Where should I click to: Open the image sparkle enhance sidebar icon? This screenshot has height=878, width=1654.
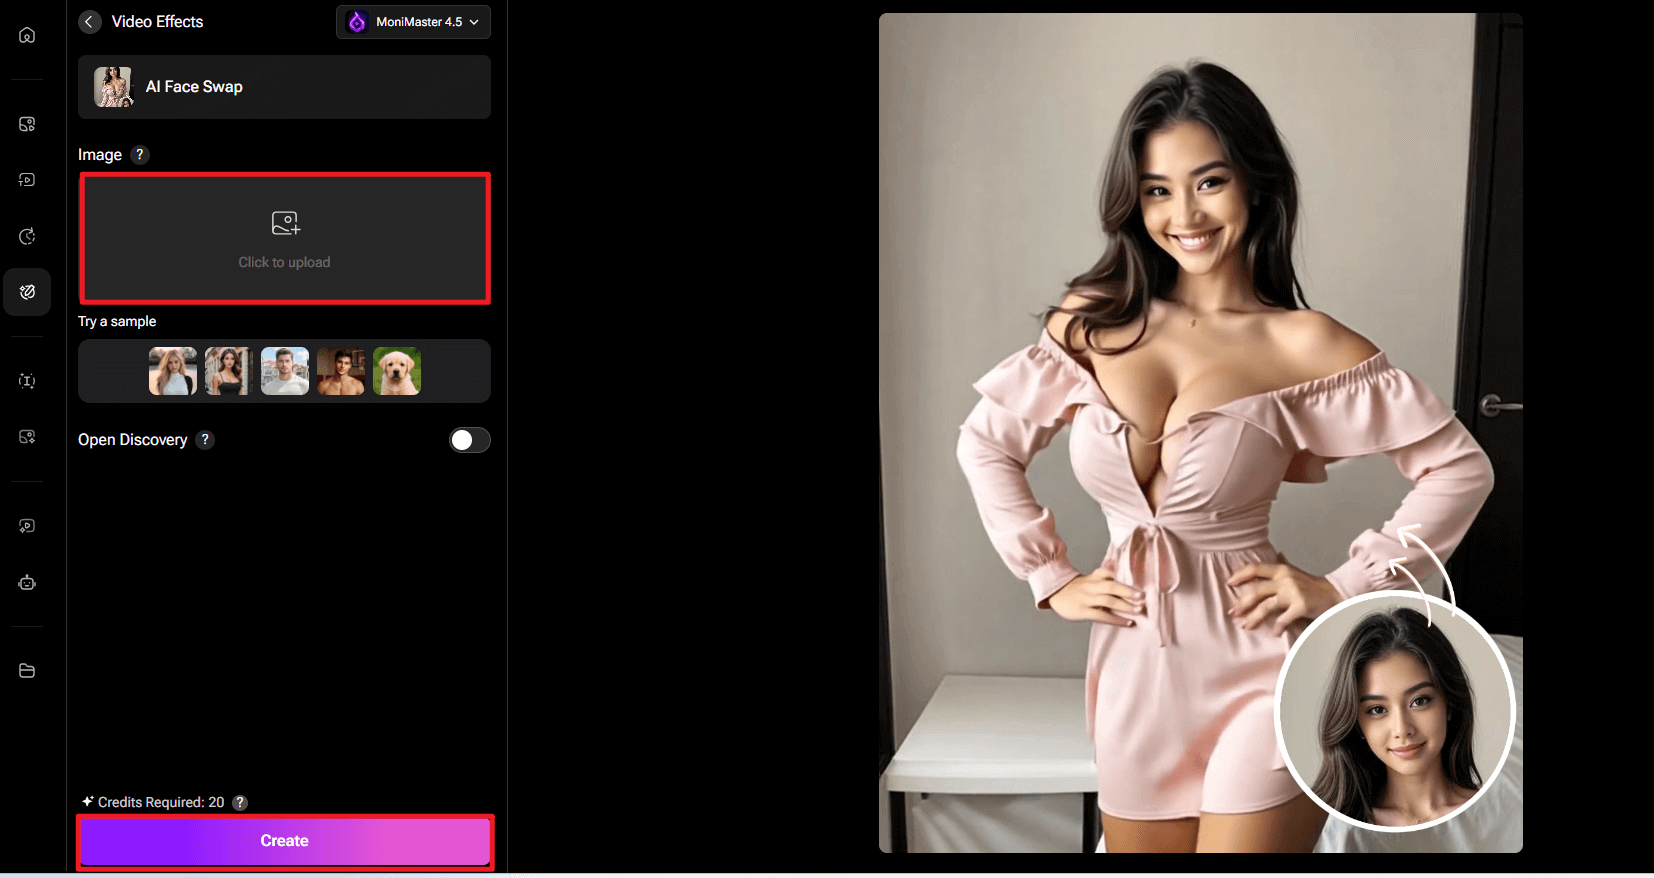27,437
